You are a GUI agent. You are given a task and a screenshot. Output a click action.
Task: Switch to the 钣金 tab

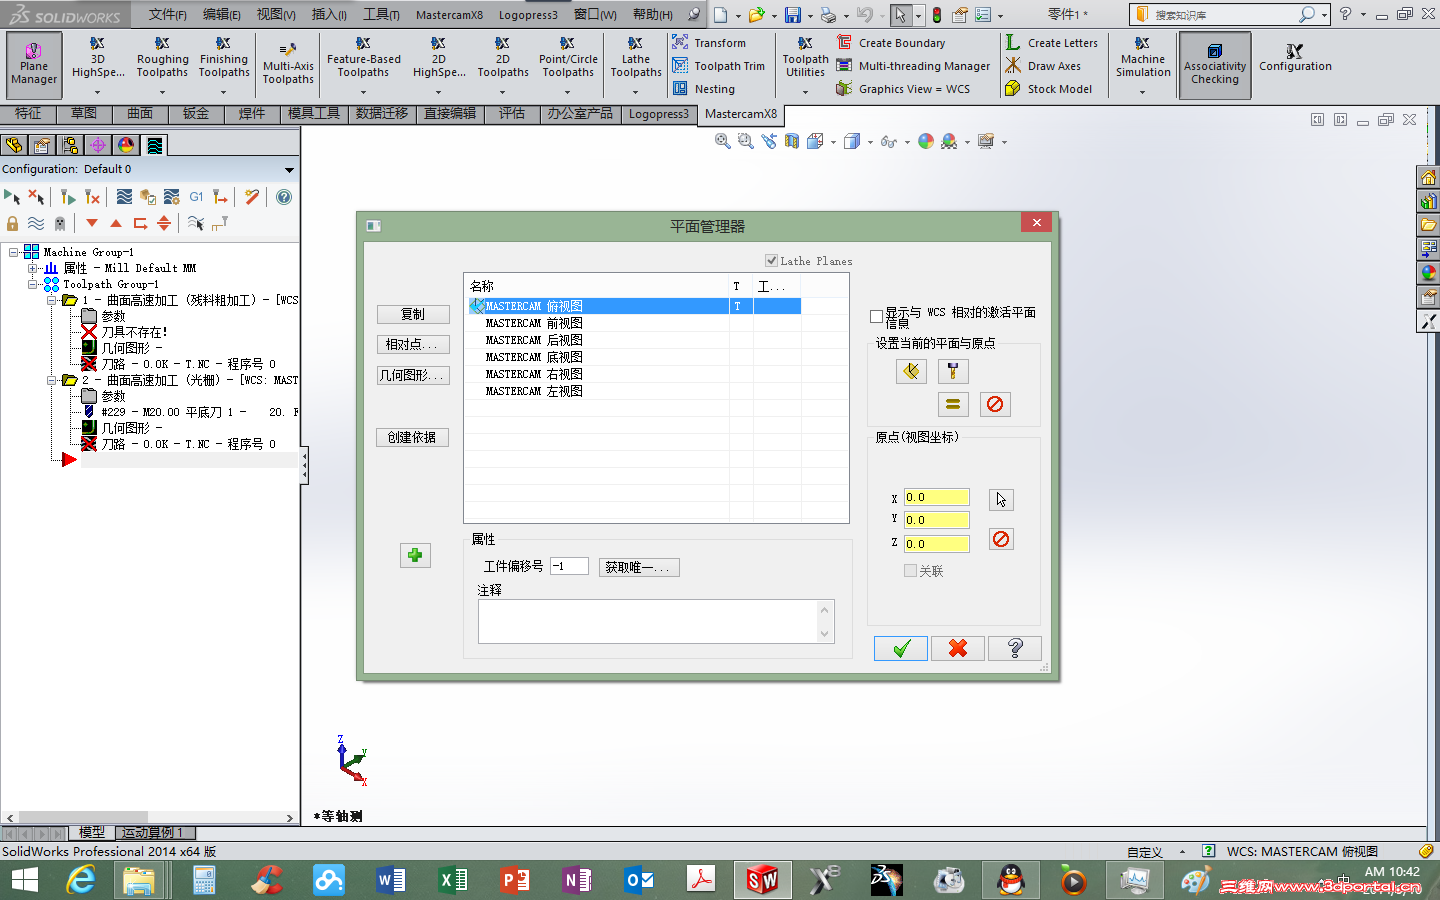tap(196, 114)
